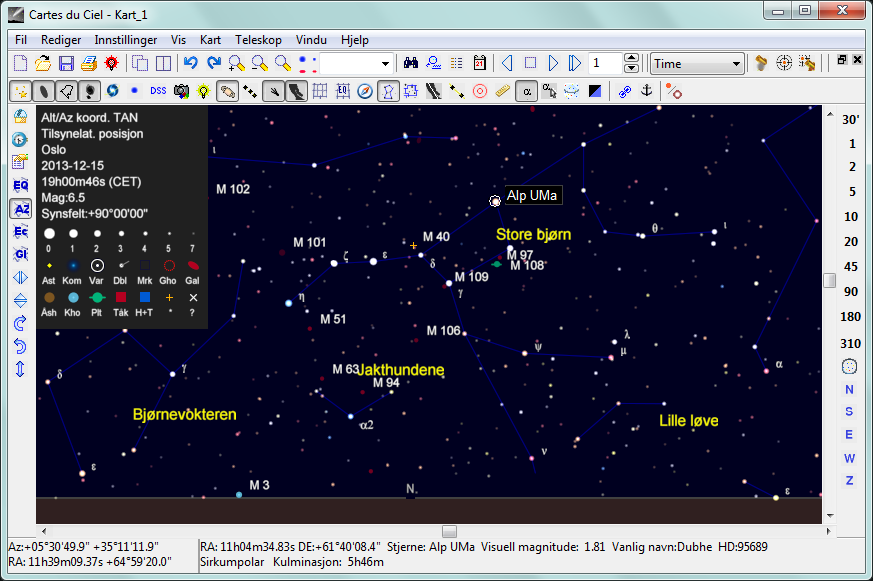
Task: Click the Print chart icon
Action: [88, 64]
